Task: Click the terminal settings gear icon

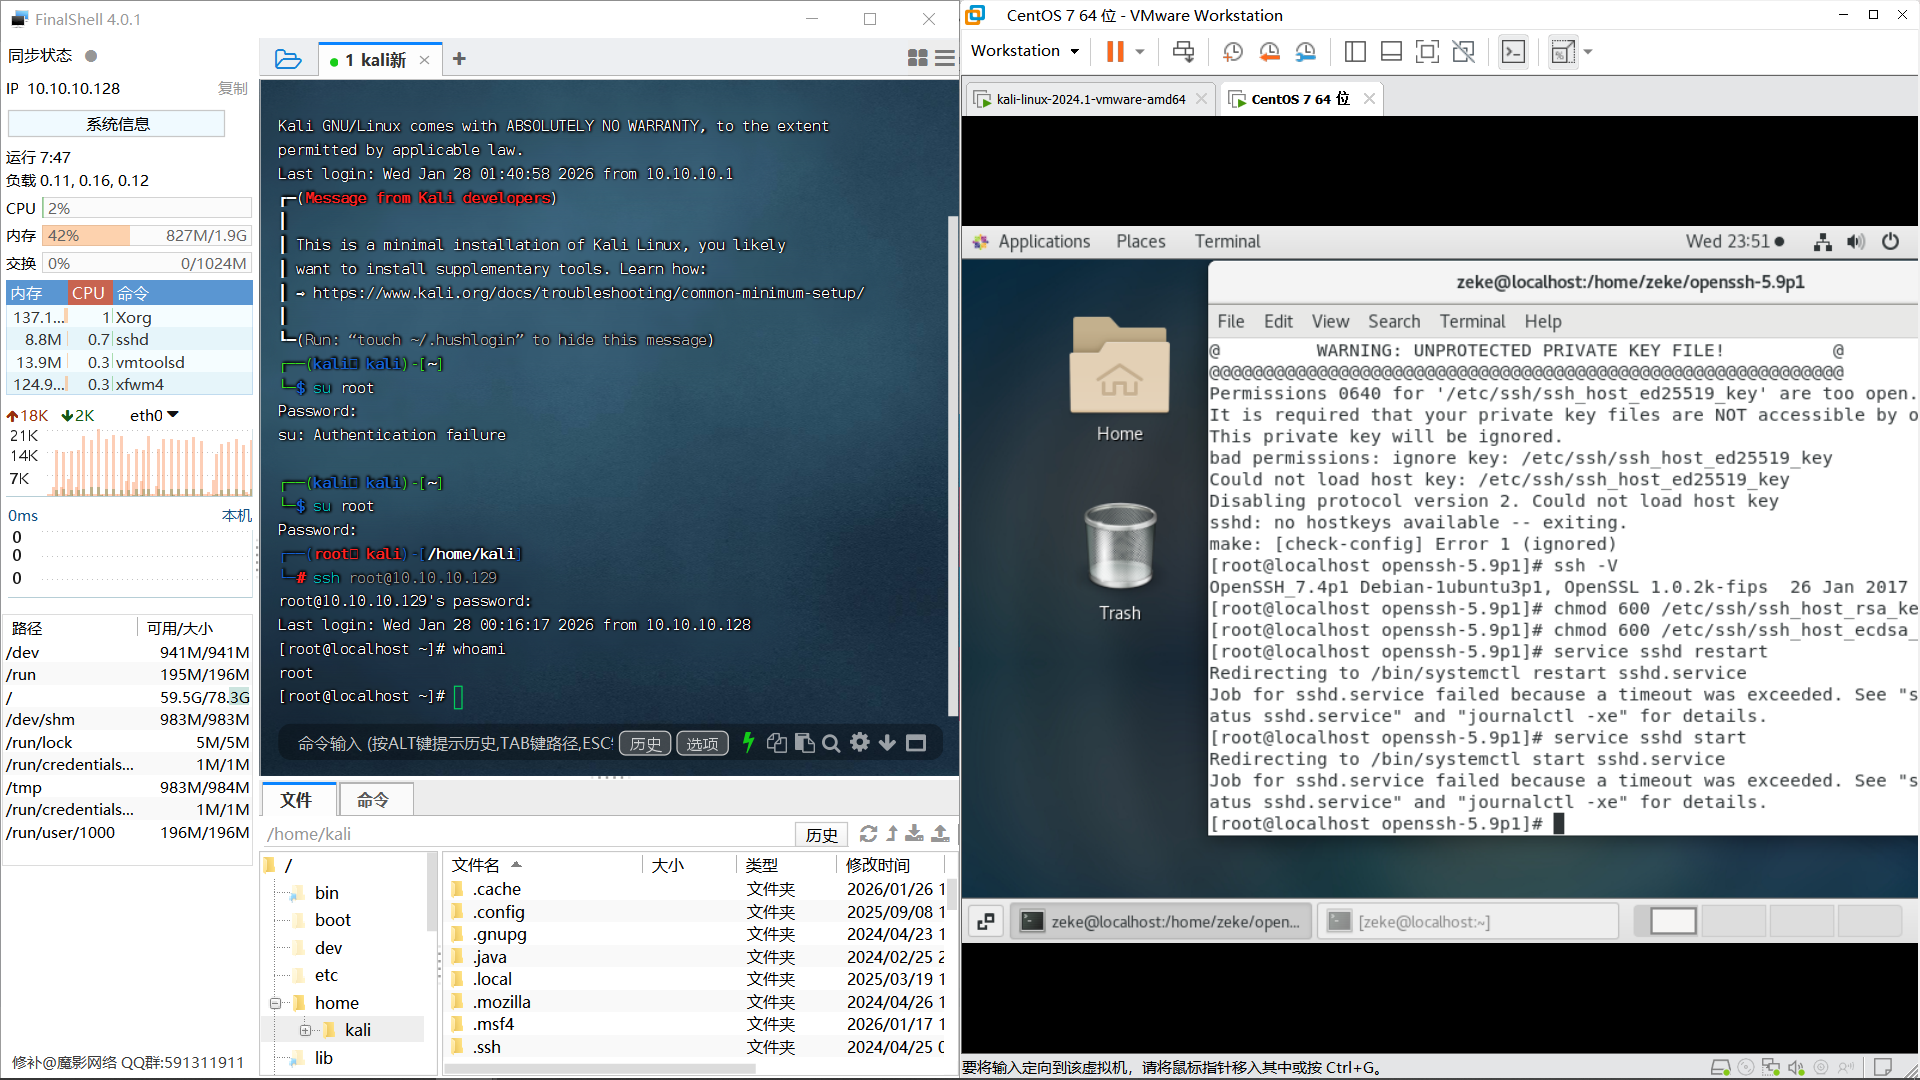Action: click(859, 743)
